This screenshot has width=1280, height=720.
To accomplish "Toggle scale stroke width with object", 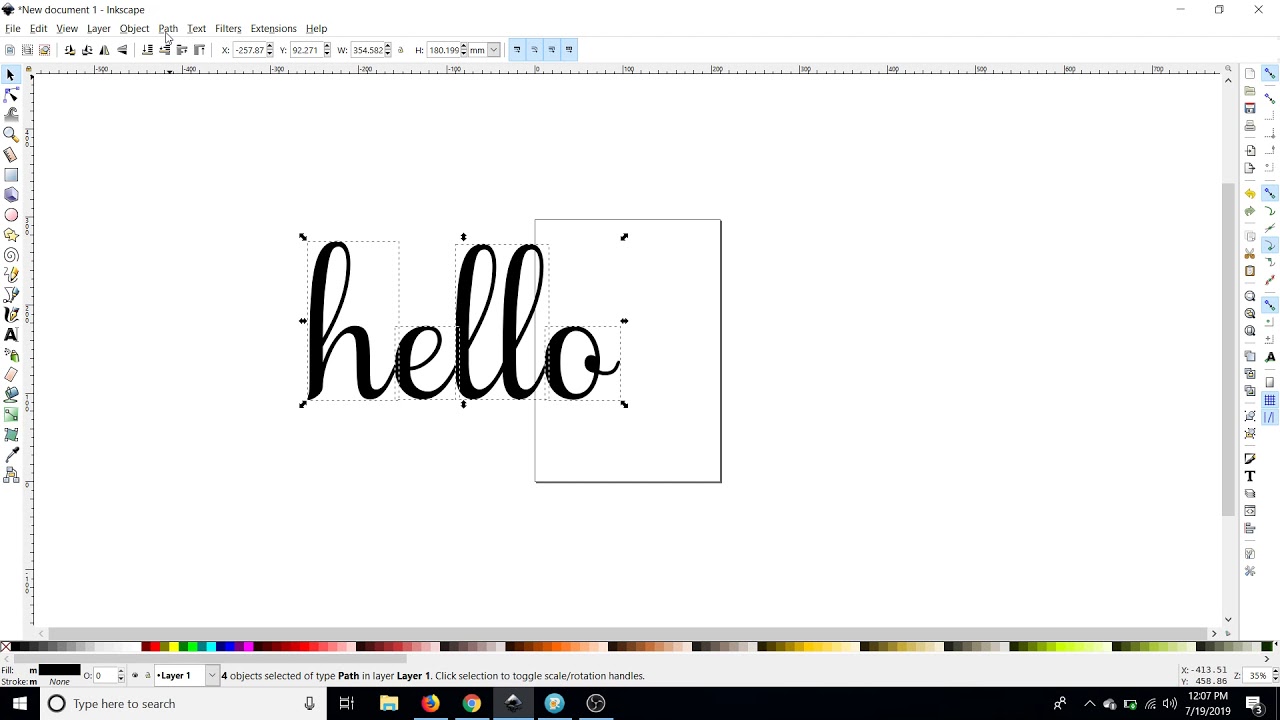I will (517, 50).
